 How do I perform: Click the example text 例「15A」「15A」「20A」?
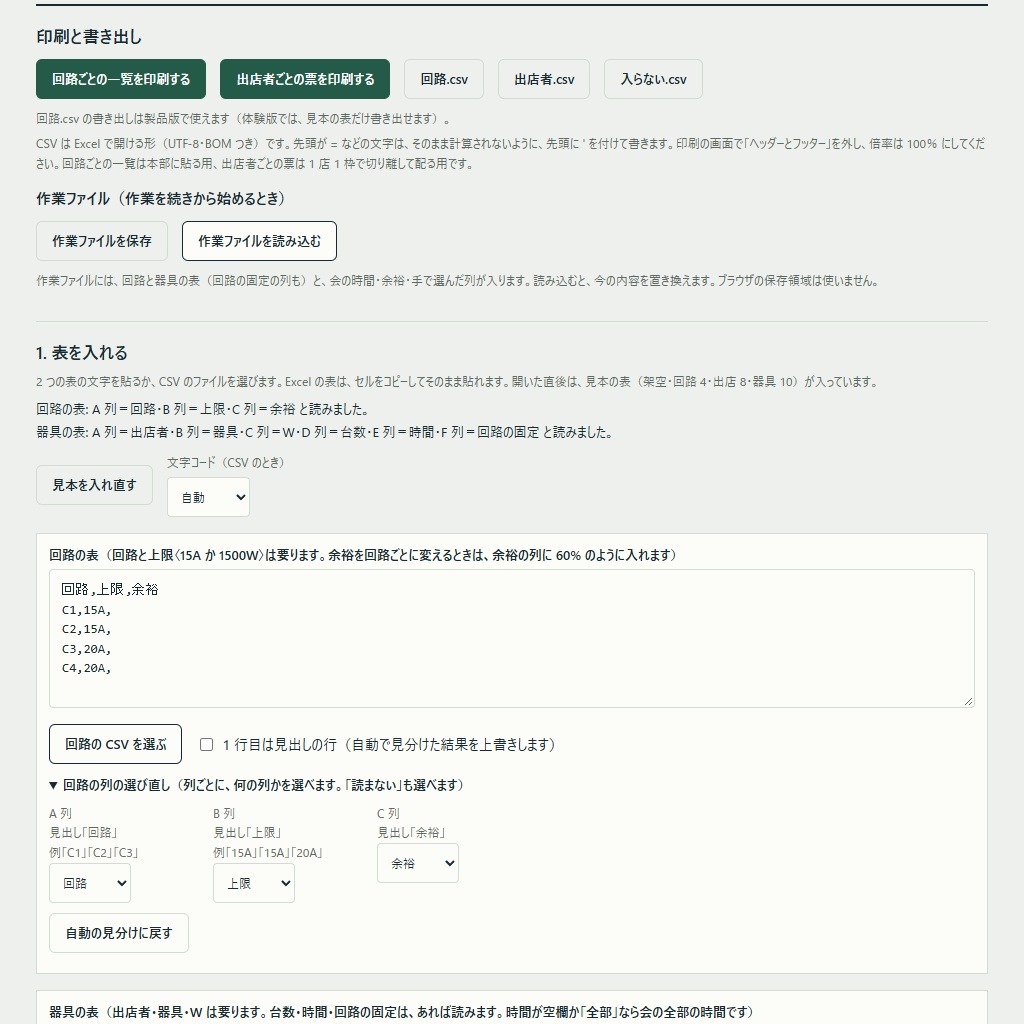tap(268, 853)
